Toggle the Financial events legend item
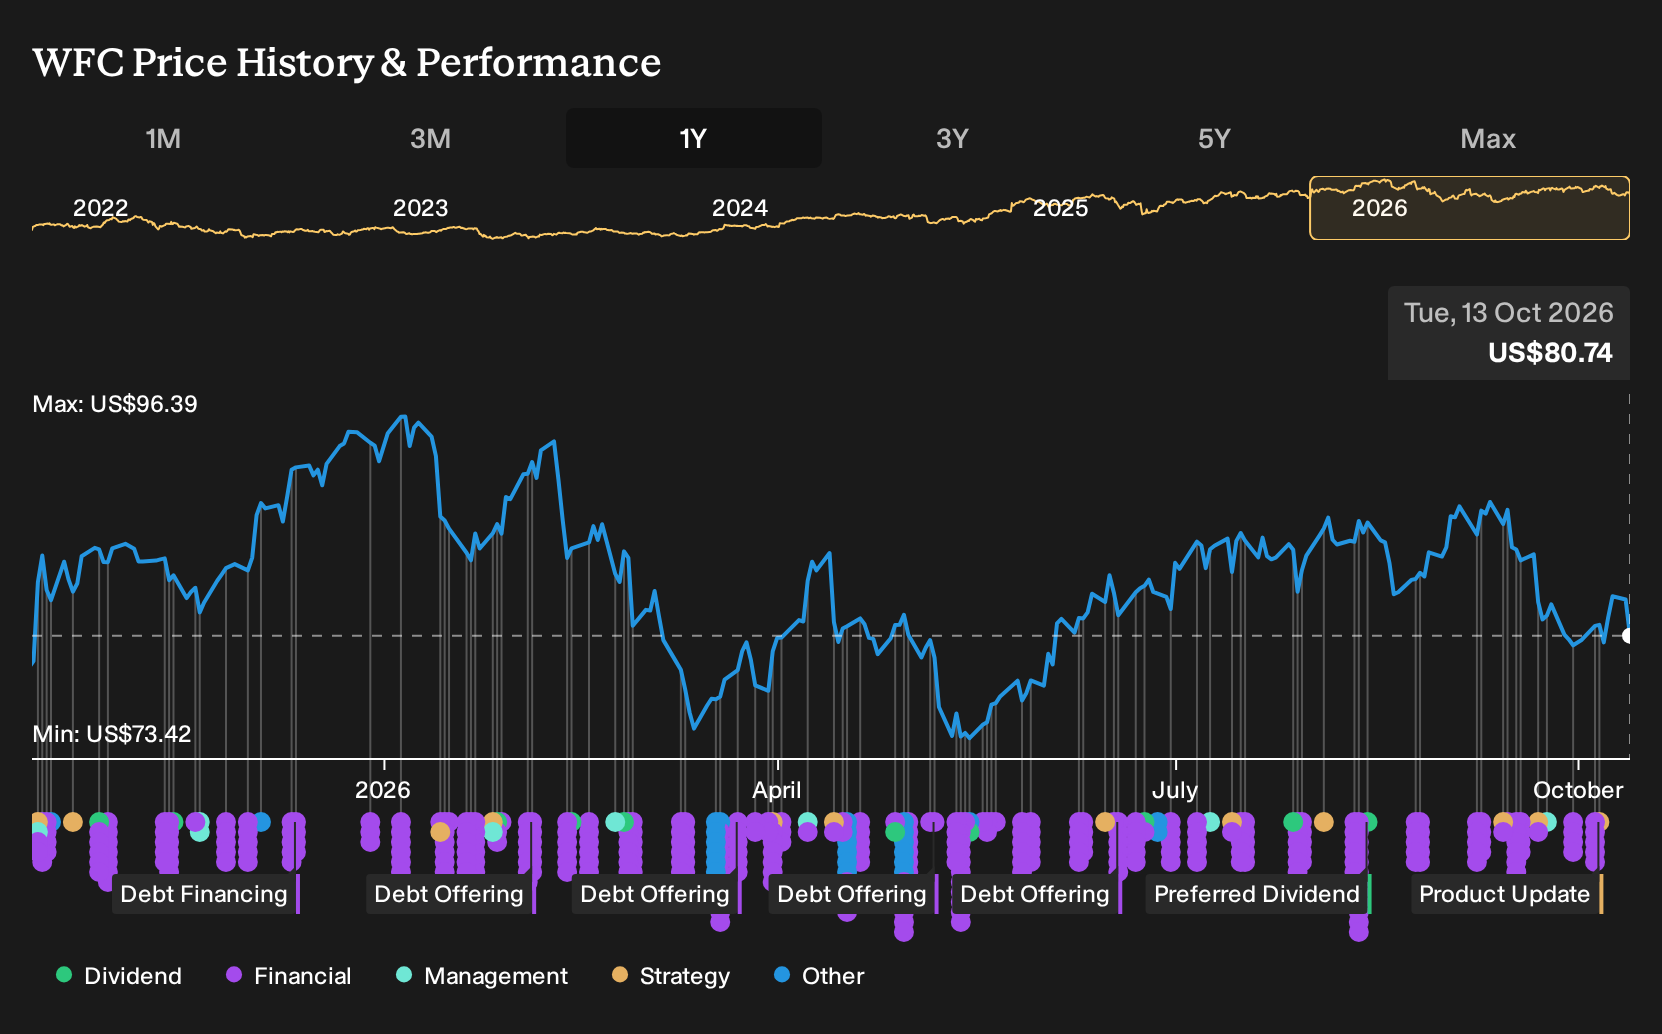1662x1034 pixels. (x=289, y=976)
